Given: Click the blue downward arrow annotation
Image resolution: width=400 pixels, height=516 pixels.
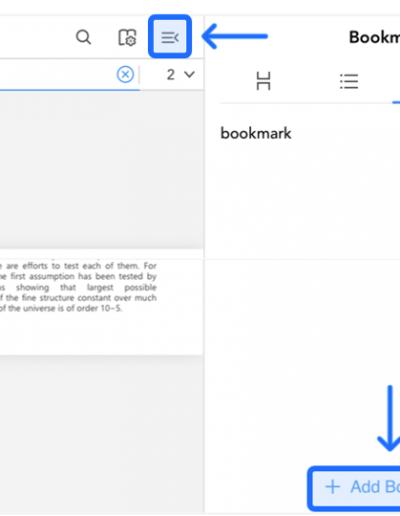Looking at the screenshot, I should (x=389, y=418).
